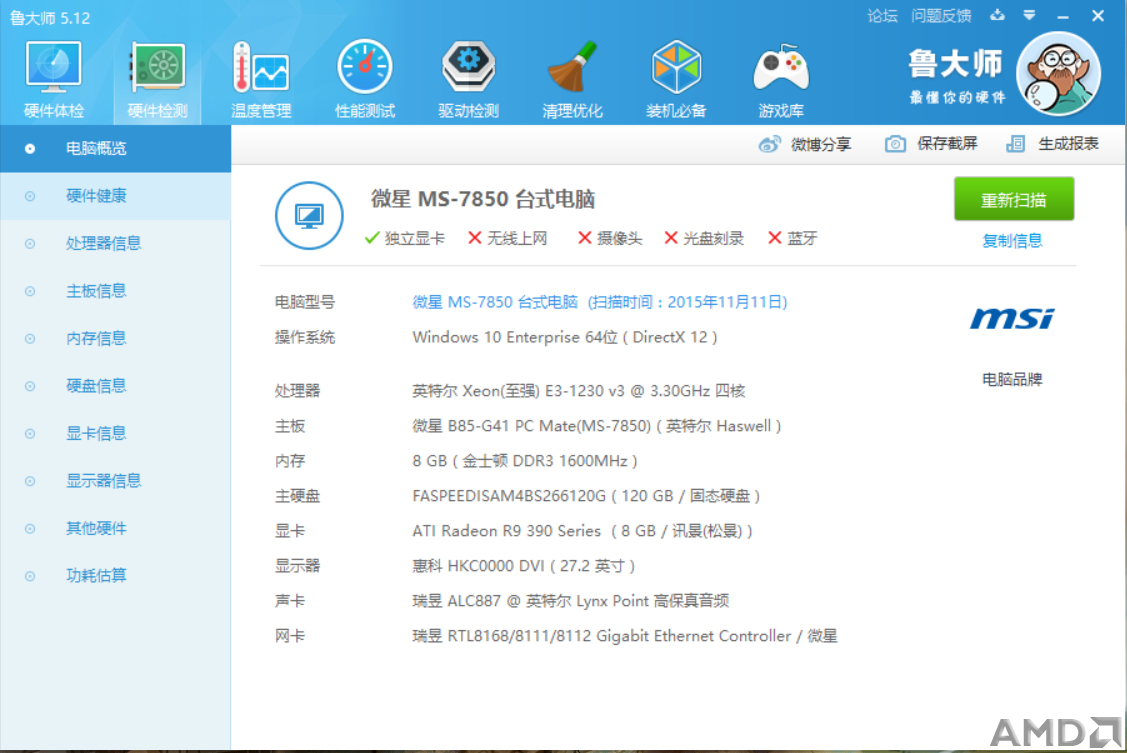The height and width of the screenshot is (753, 1127).
Task: Open 游戏库 gamepad icon
Action: (781, 67)
